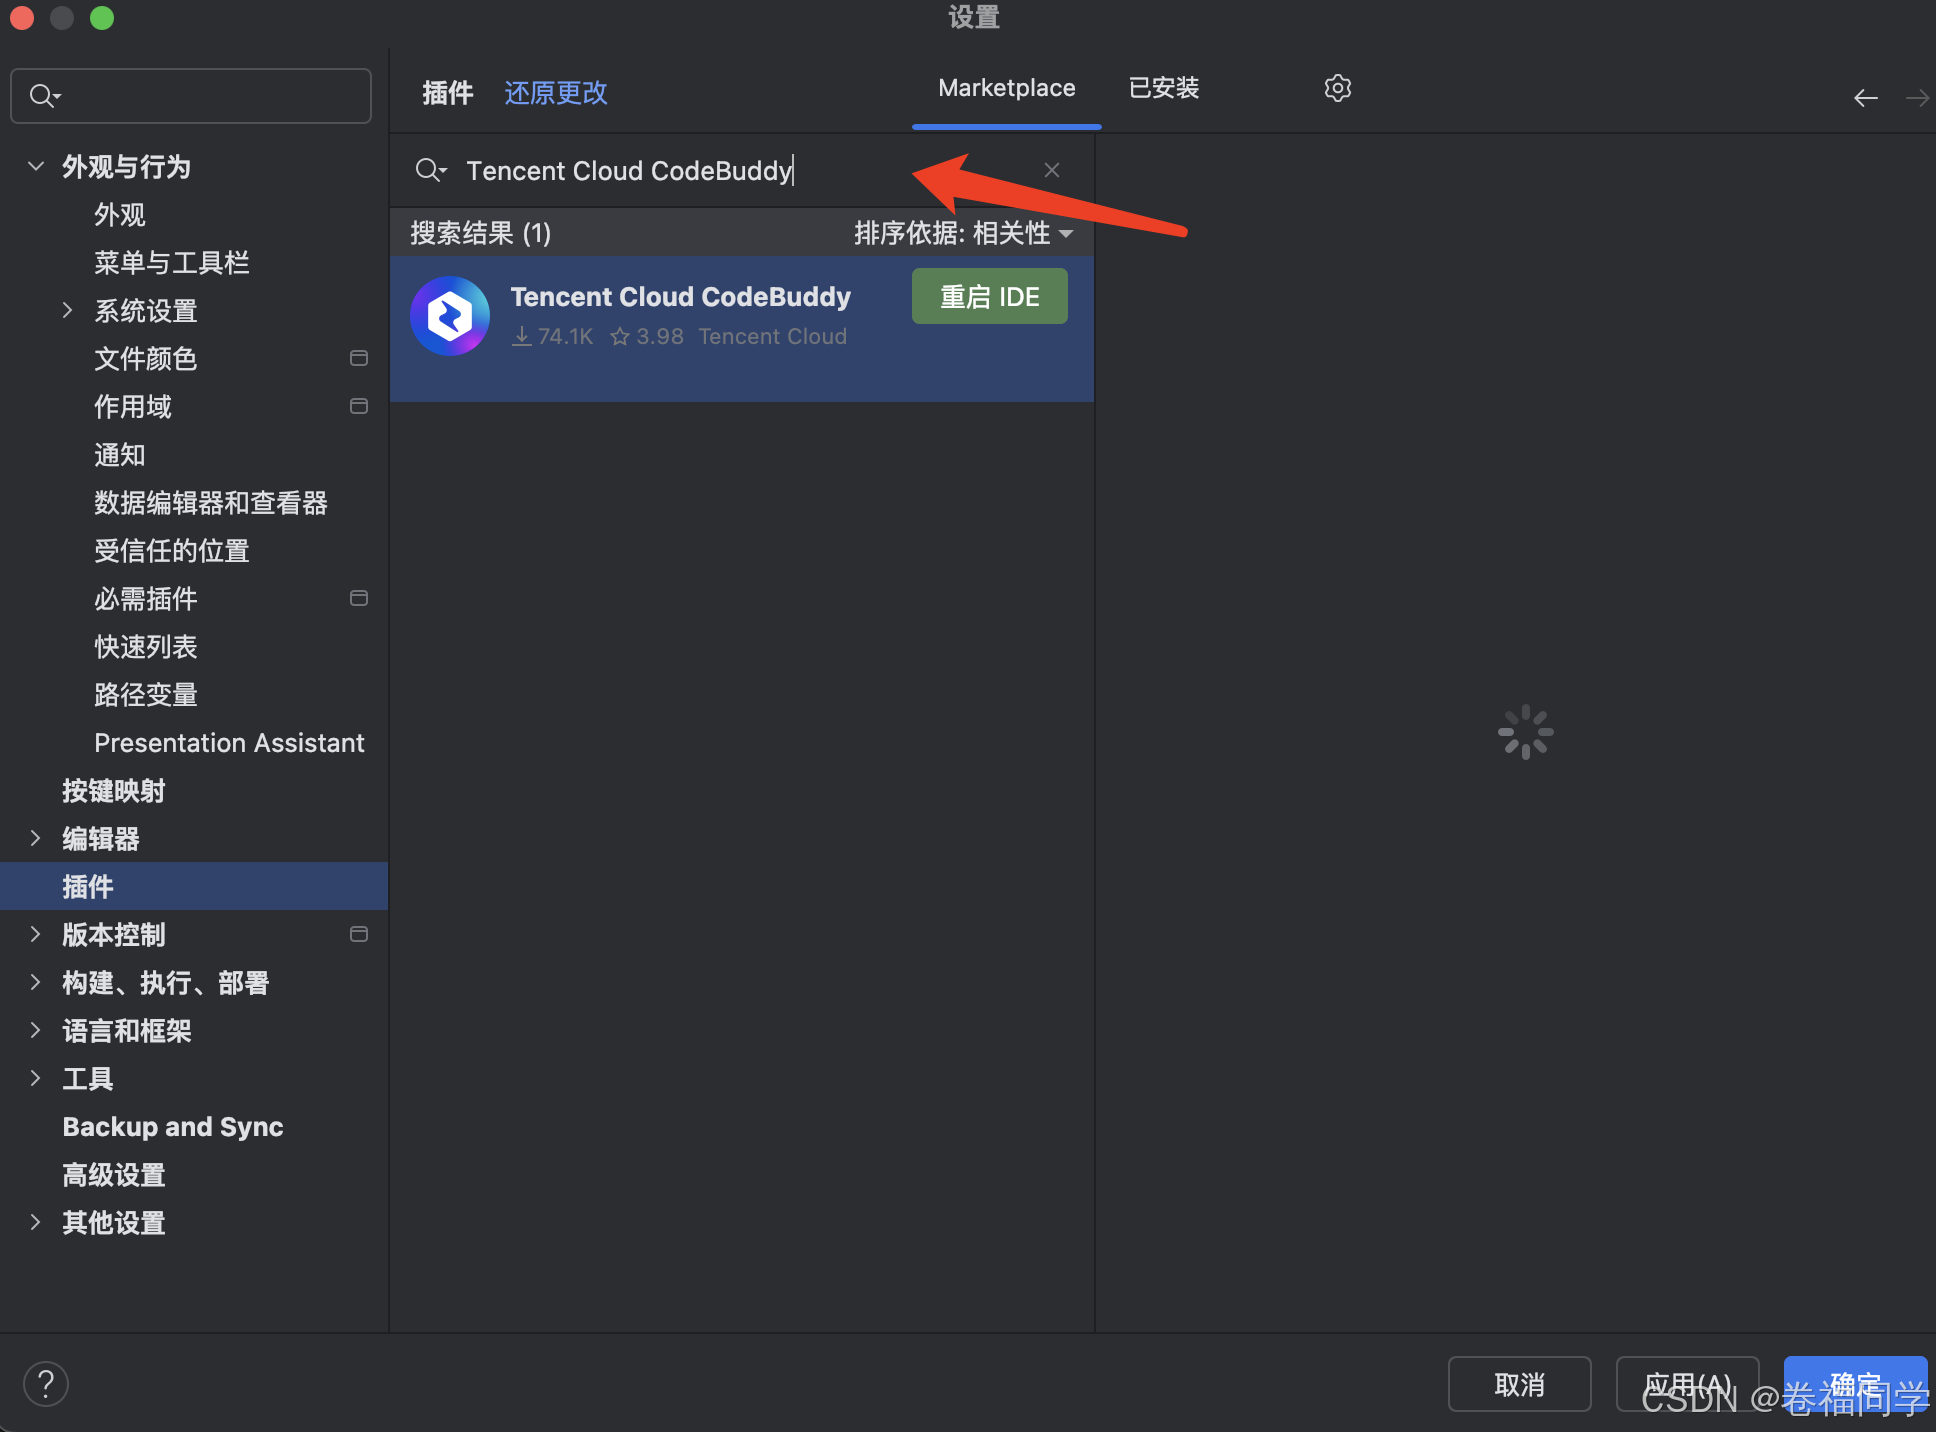
Task: Click the 还原更改 link
Action: click(555, 93)
